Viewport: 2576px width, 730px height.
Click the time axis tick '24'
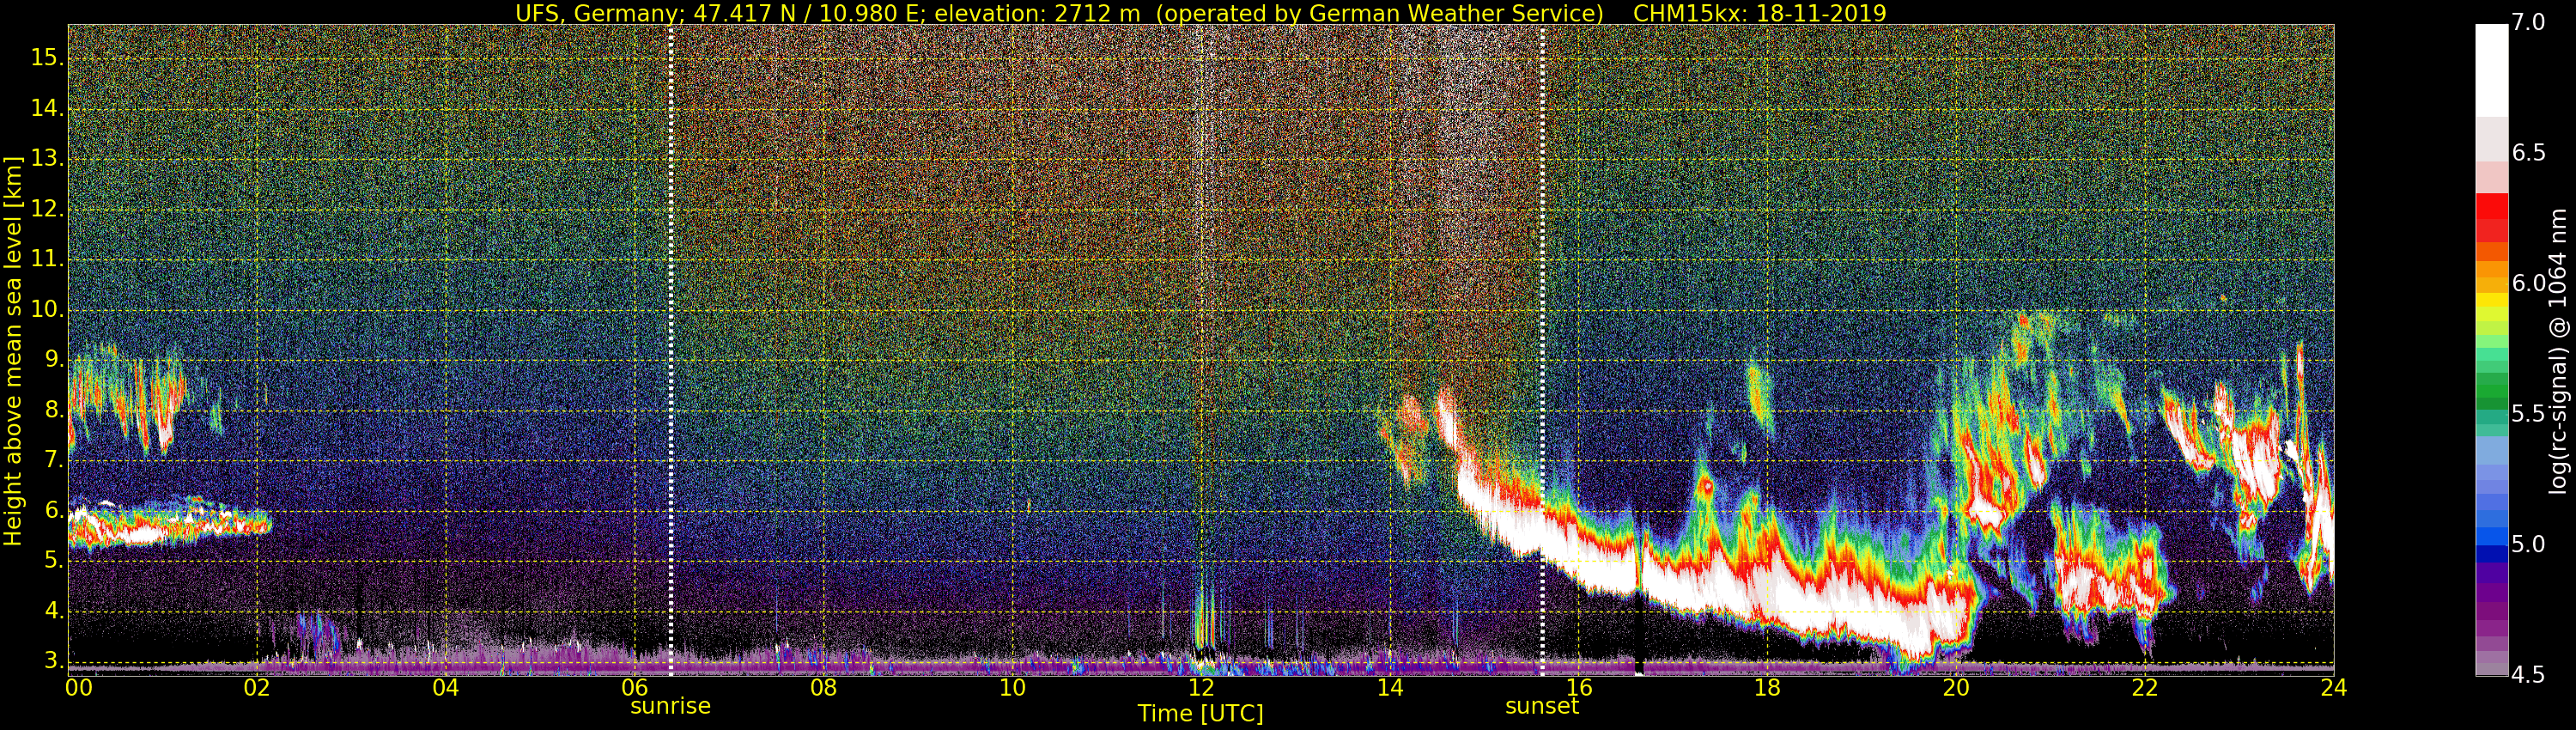(2334, 687)
